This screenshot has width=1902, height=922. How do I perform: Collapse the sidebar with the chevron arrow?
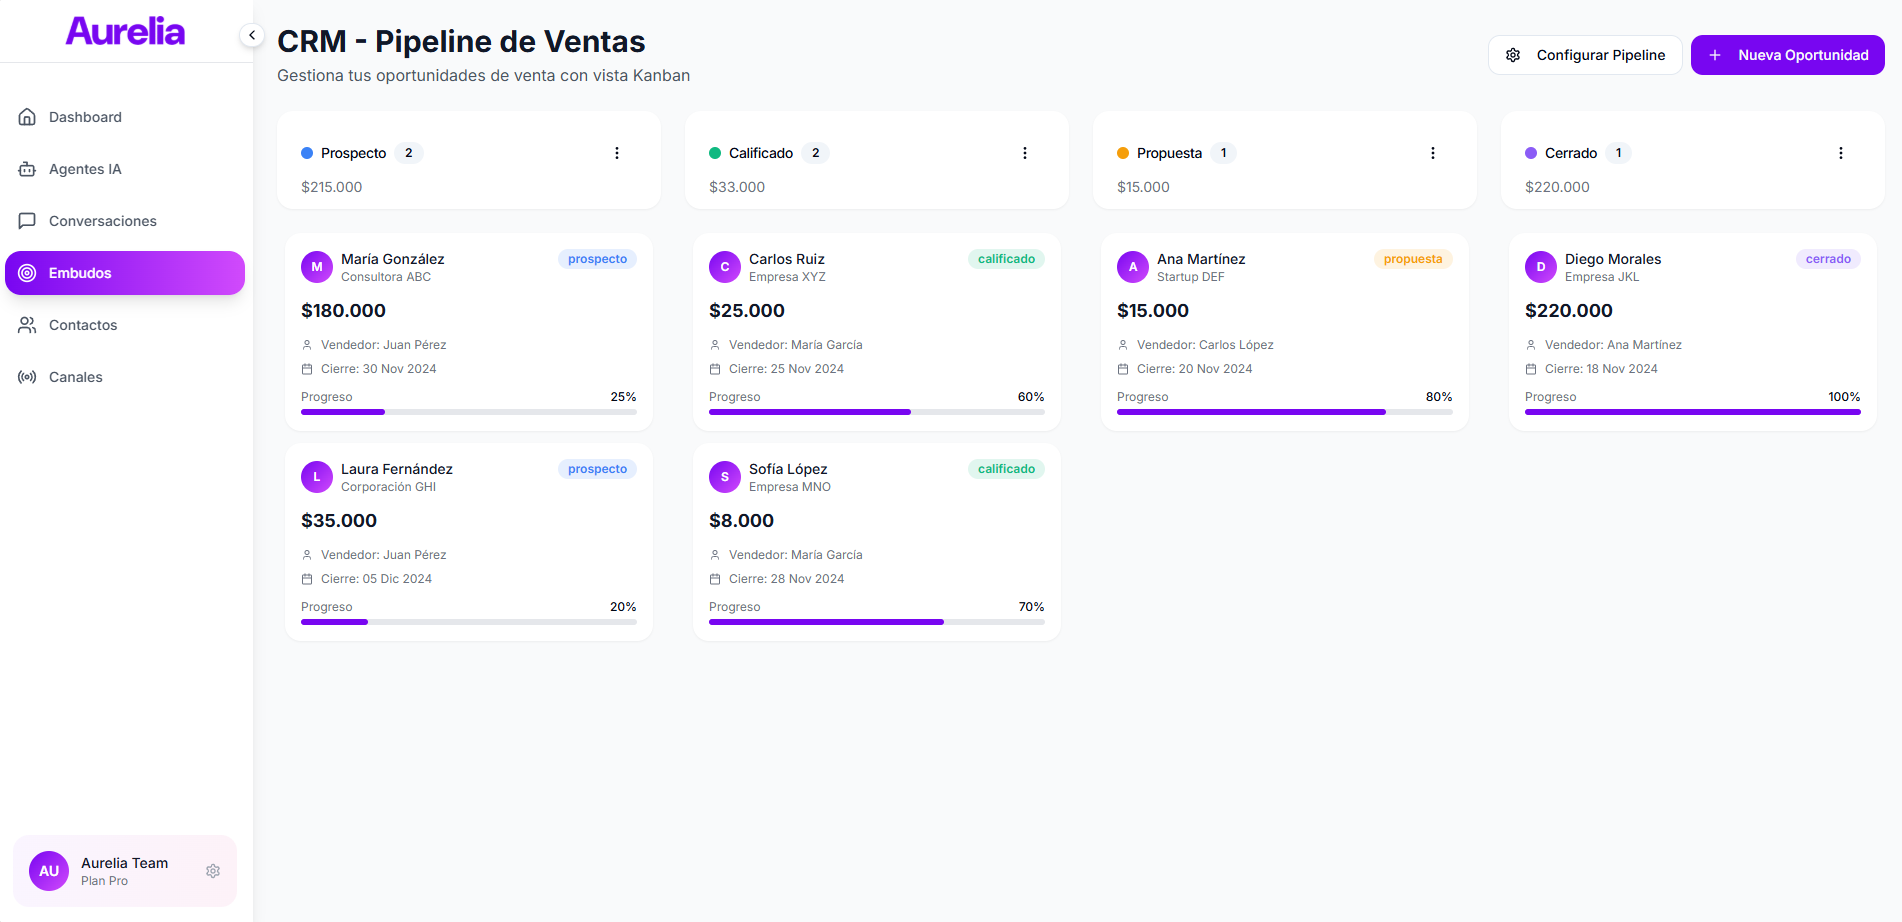pos(252,36)
